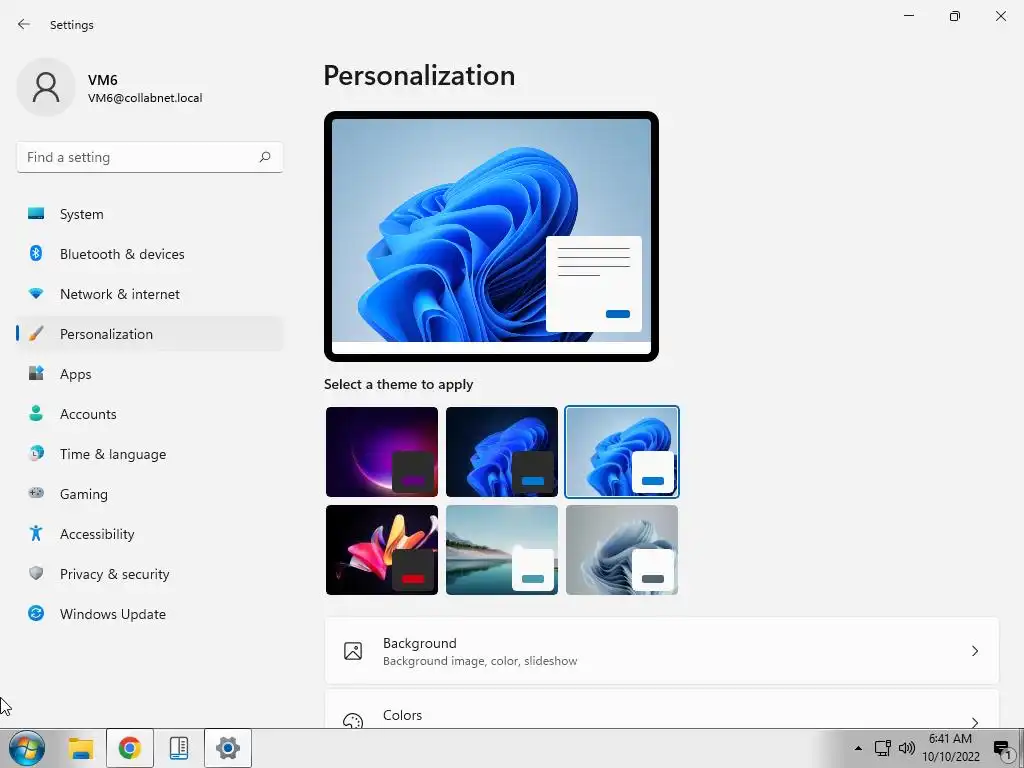Apply the dark blue bloom theme

coord(502,452)
